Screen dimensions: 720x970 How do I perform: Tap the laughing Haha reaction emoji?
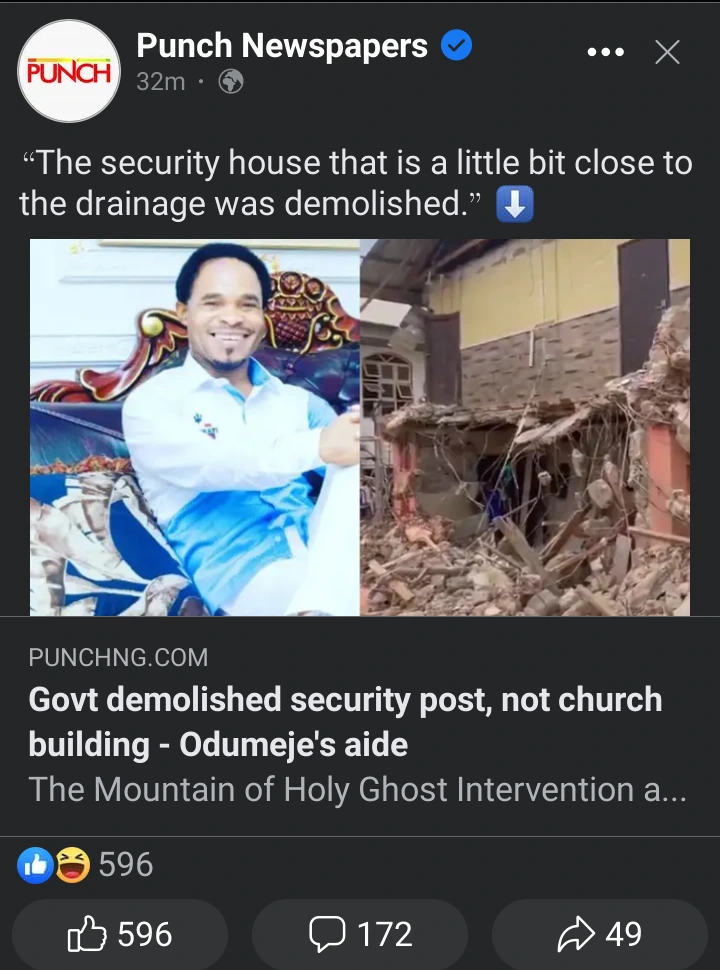[73, 864]
